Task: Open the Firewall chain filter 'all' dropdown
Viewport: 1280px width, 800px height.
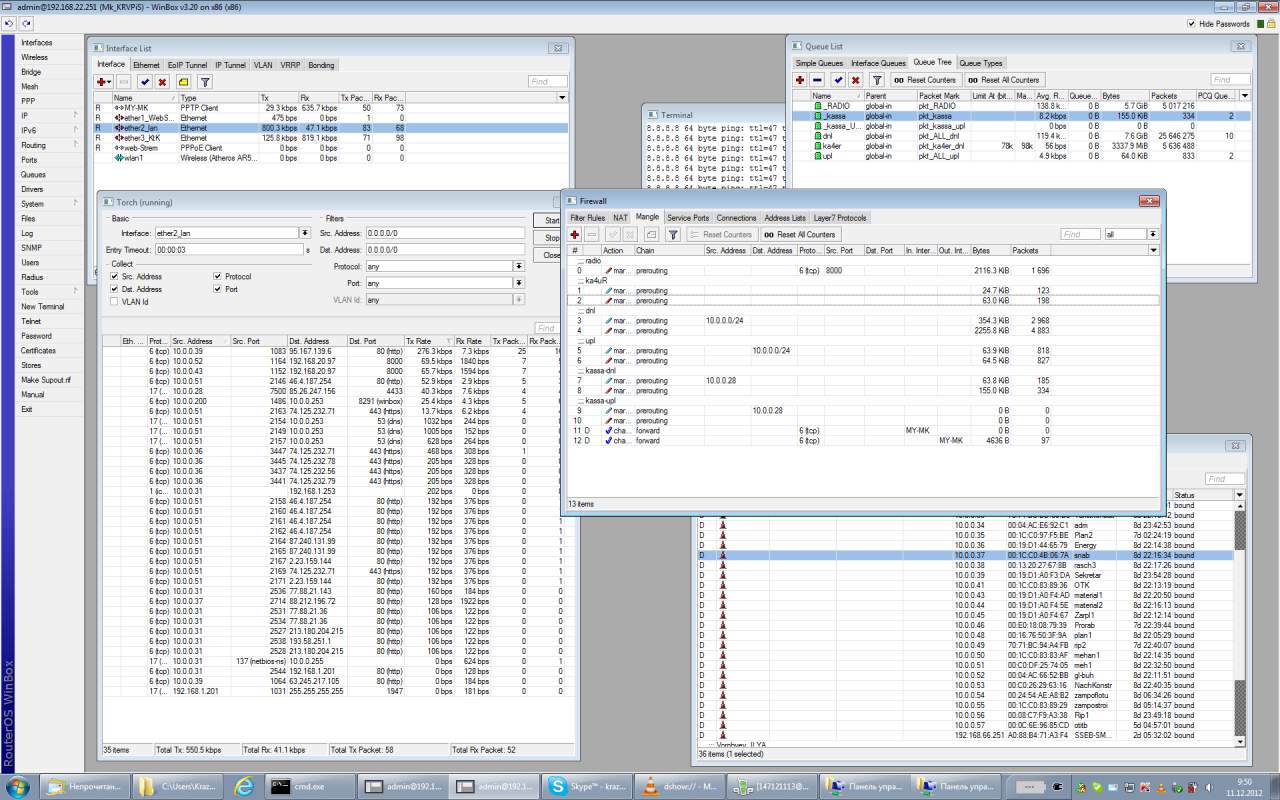Action: point(1153,235)
